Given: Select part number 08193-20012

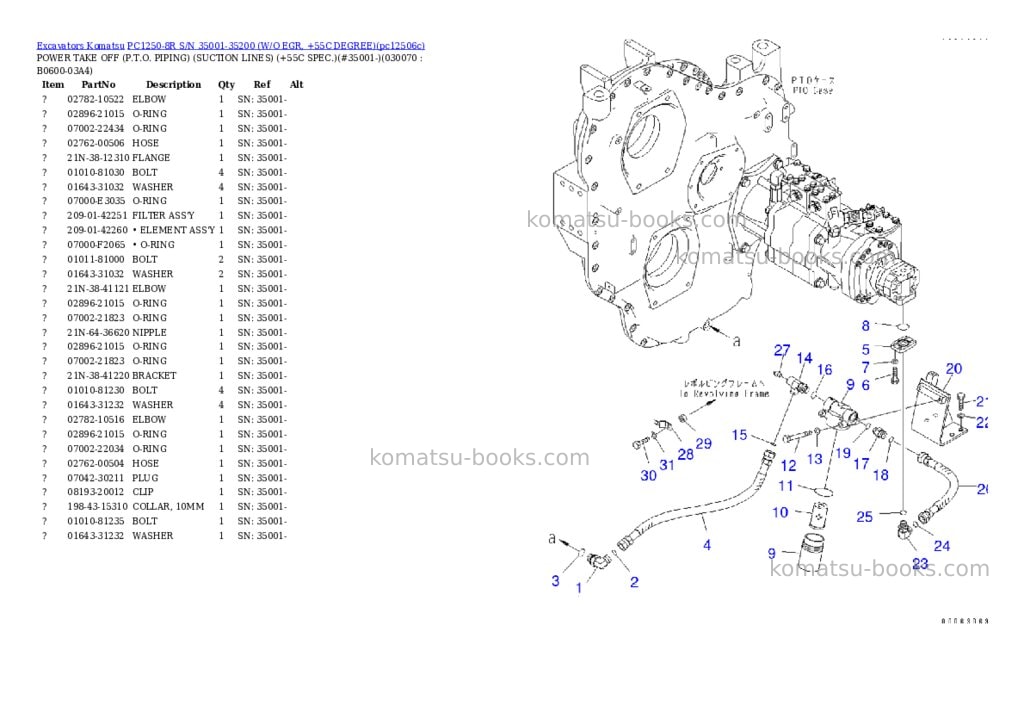Looking at the screenshot, I should (x=95, y=492).
